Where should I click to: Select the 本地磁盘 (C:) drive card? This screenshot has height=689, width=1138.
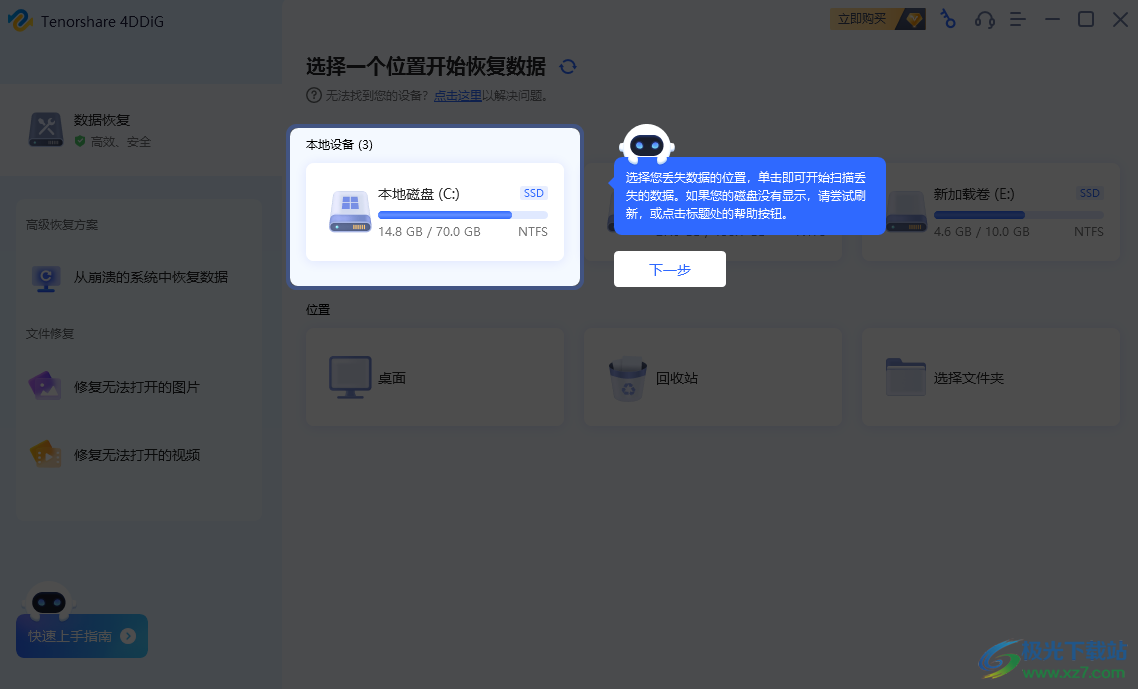[435, 212]
